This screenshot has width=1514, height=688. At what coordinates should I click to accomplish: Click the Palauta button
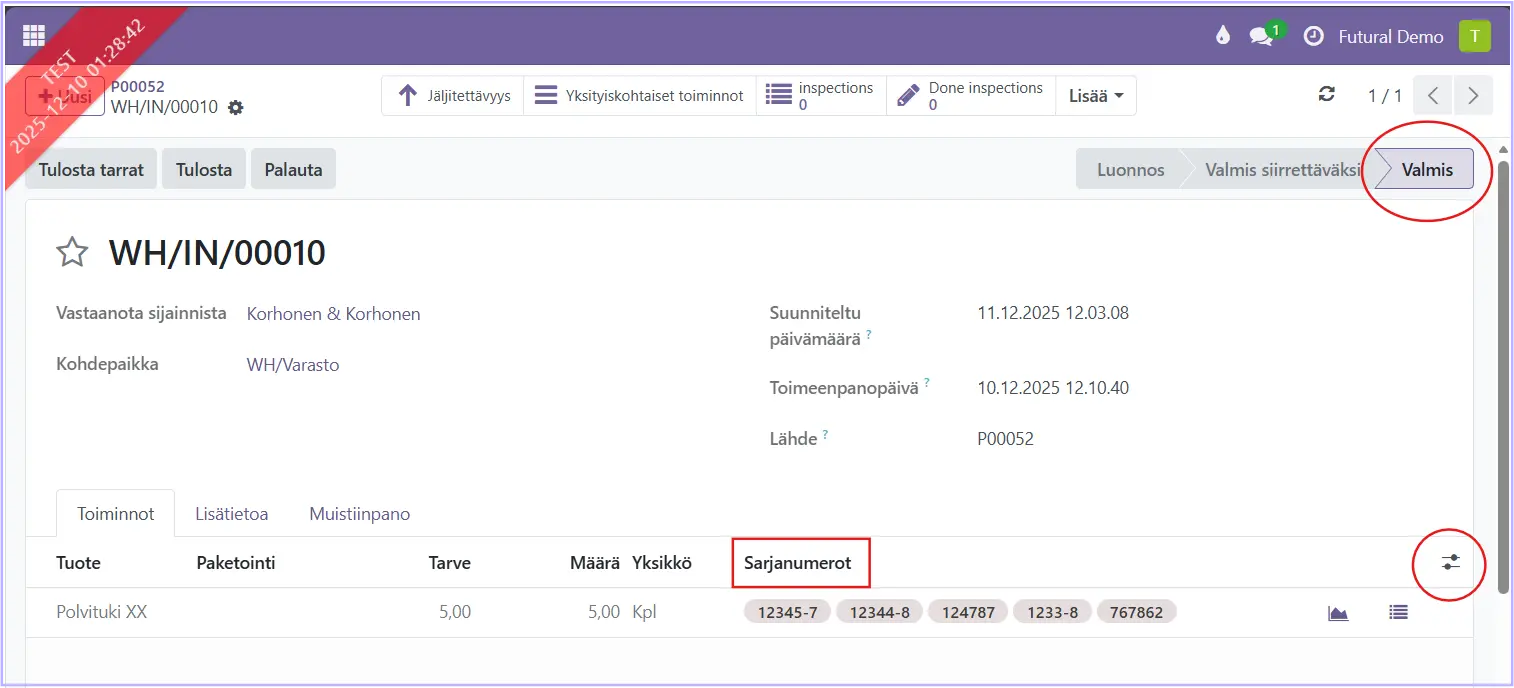click(293, 169)
